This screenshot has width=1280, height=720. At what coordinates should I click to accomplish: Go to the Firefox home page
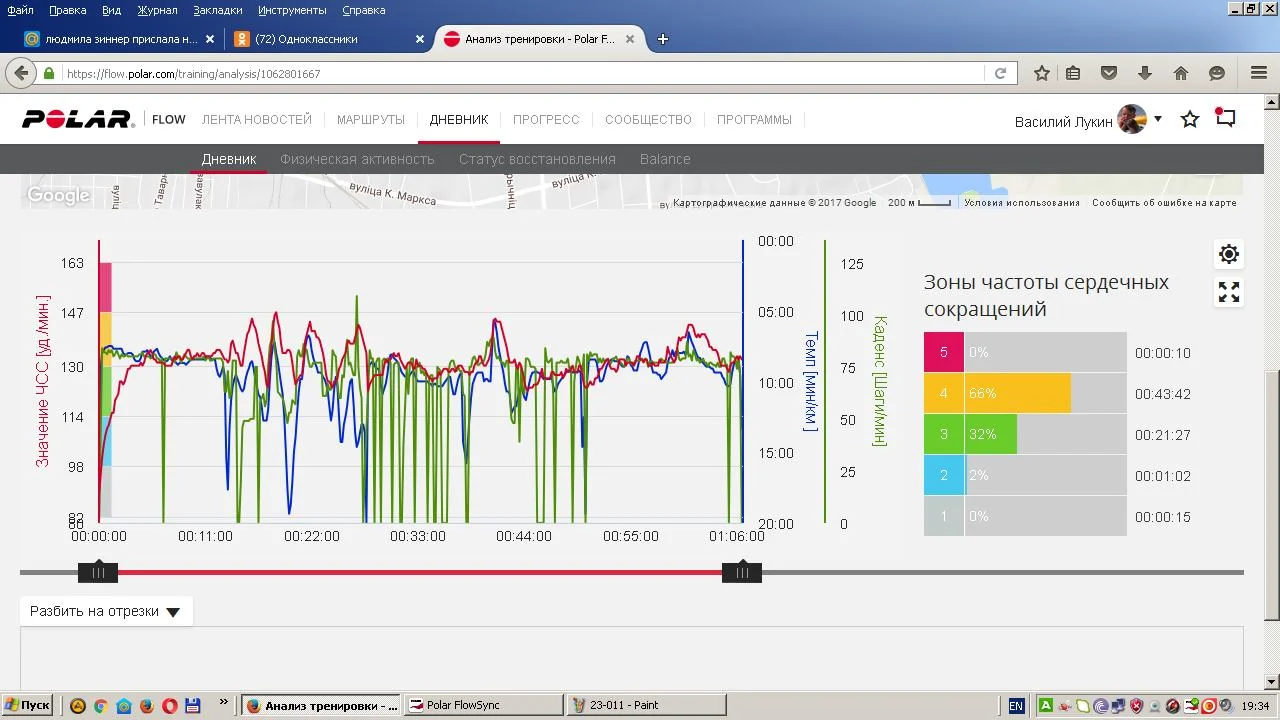1181,73
